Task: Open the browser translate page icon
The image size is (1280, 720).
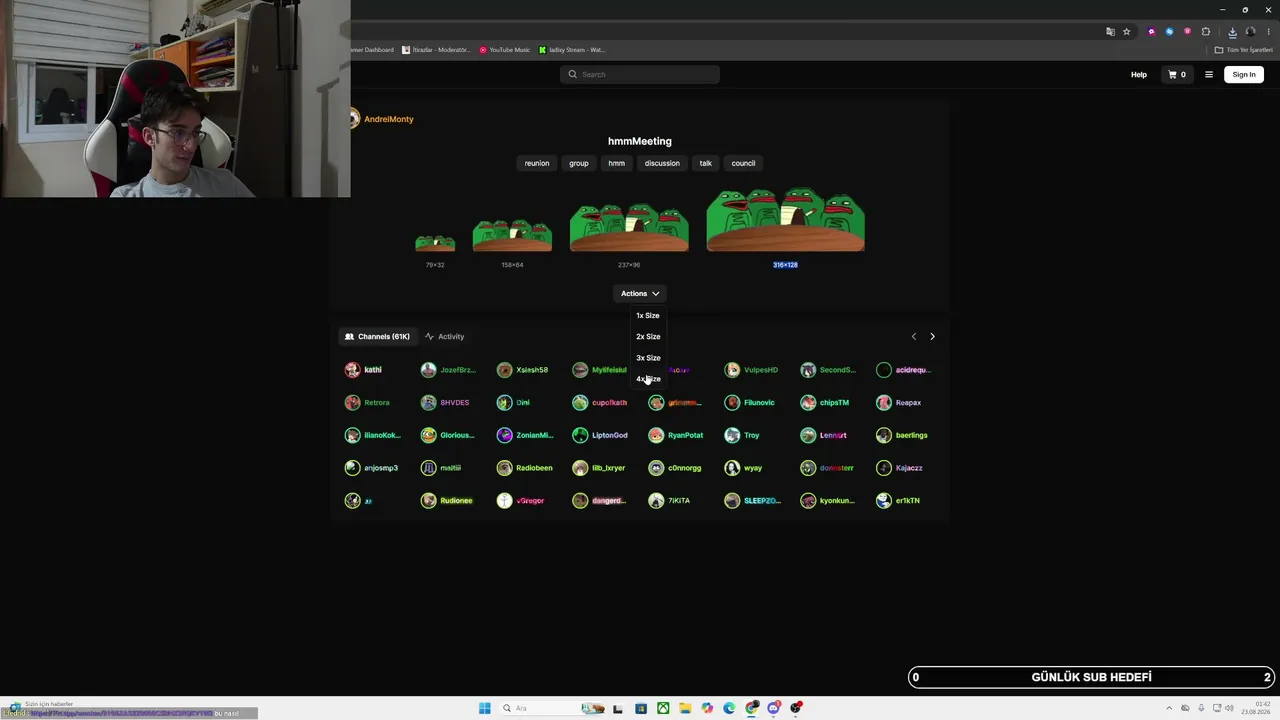Action: tap(1110, 32)
